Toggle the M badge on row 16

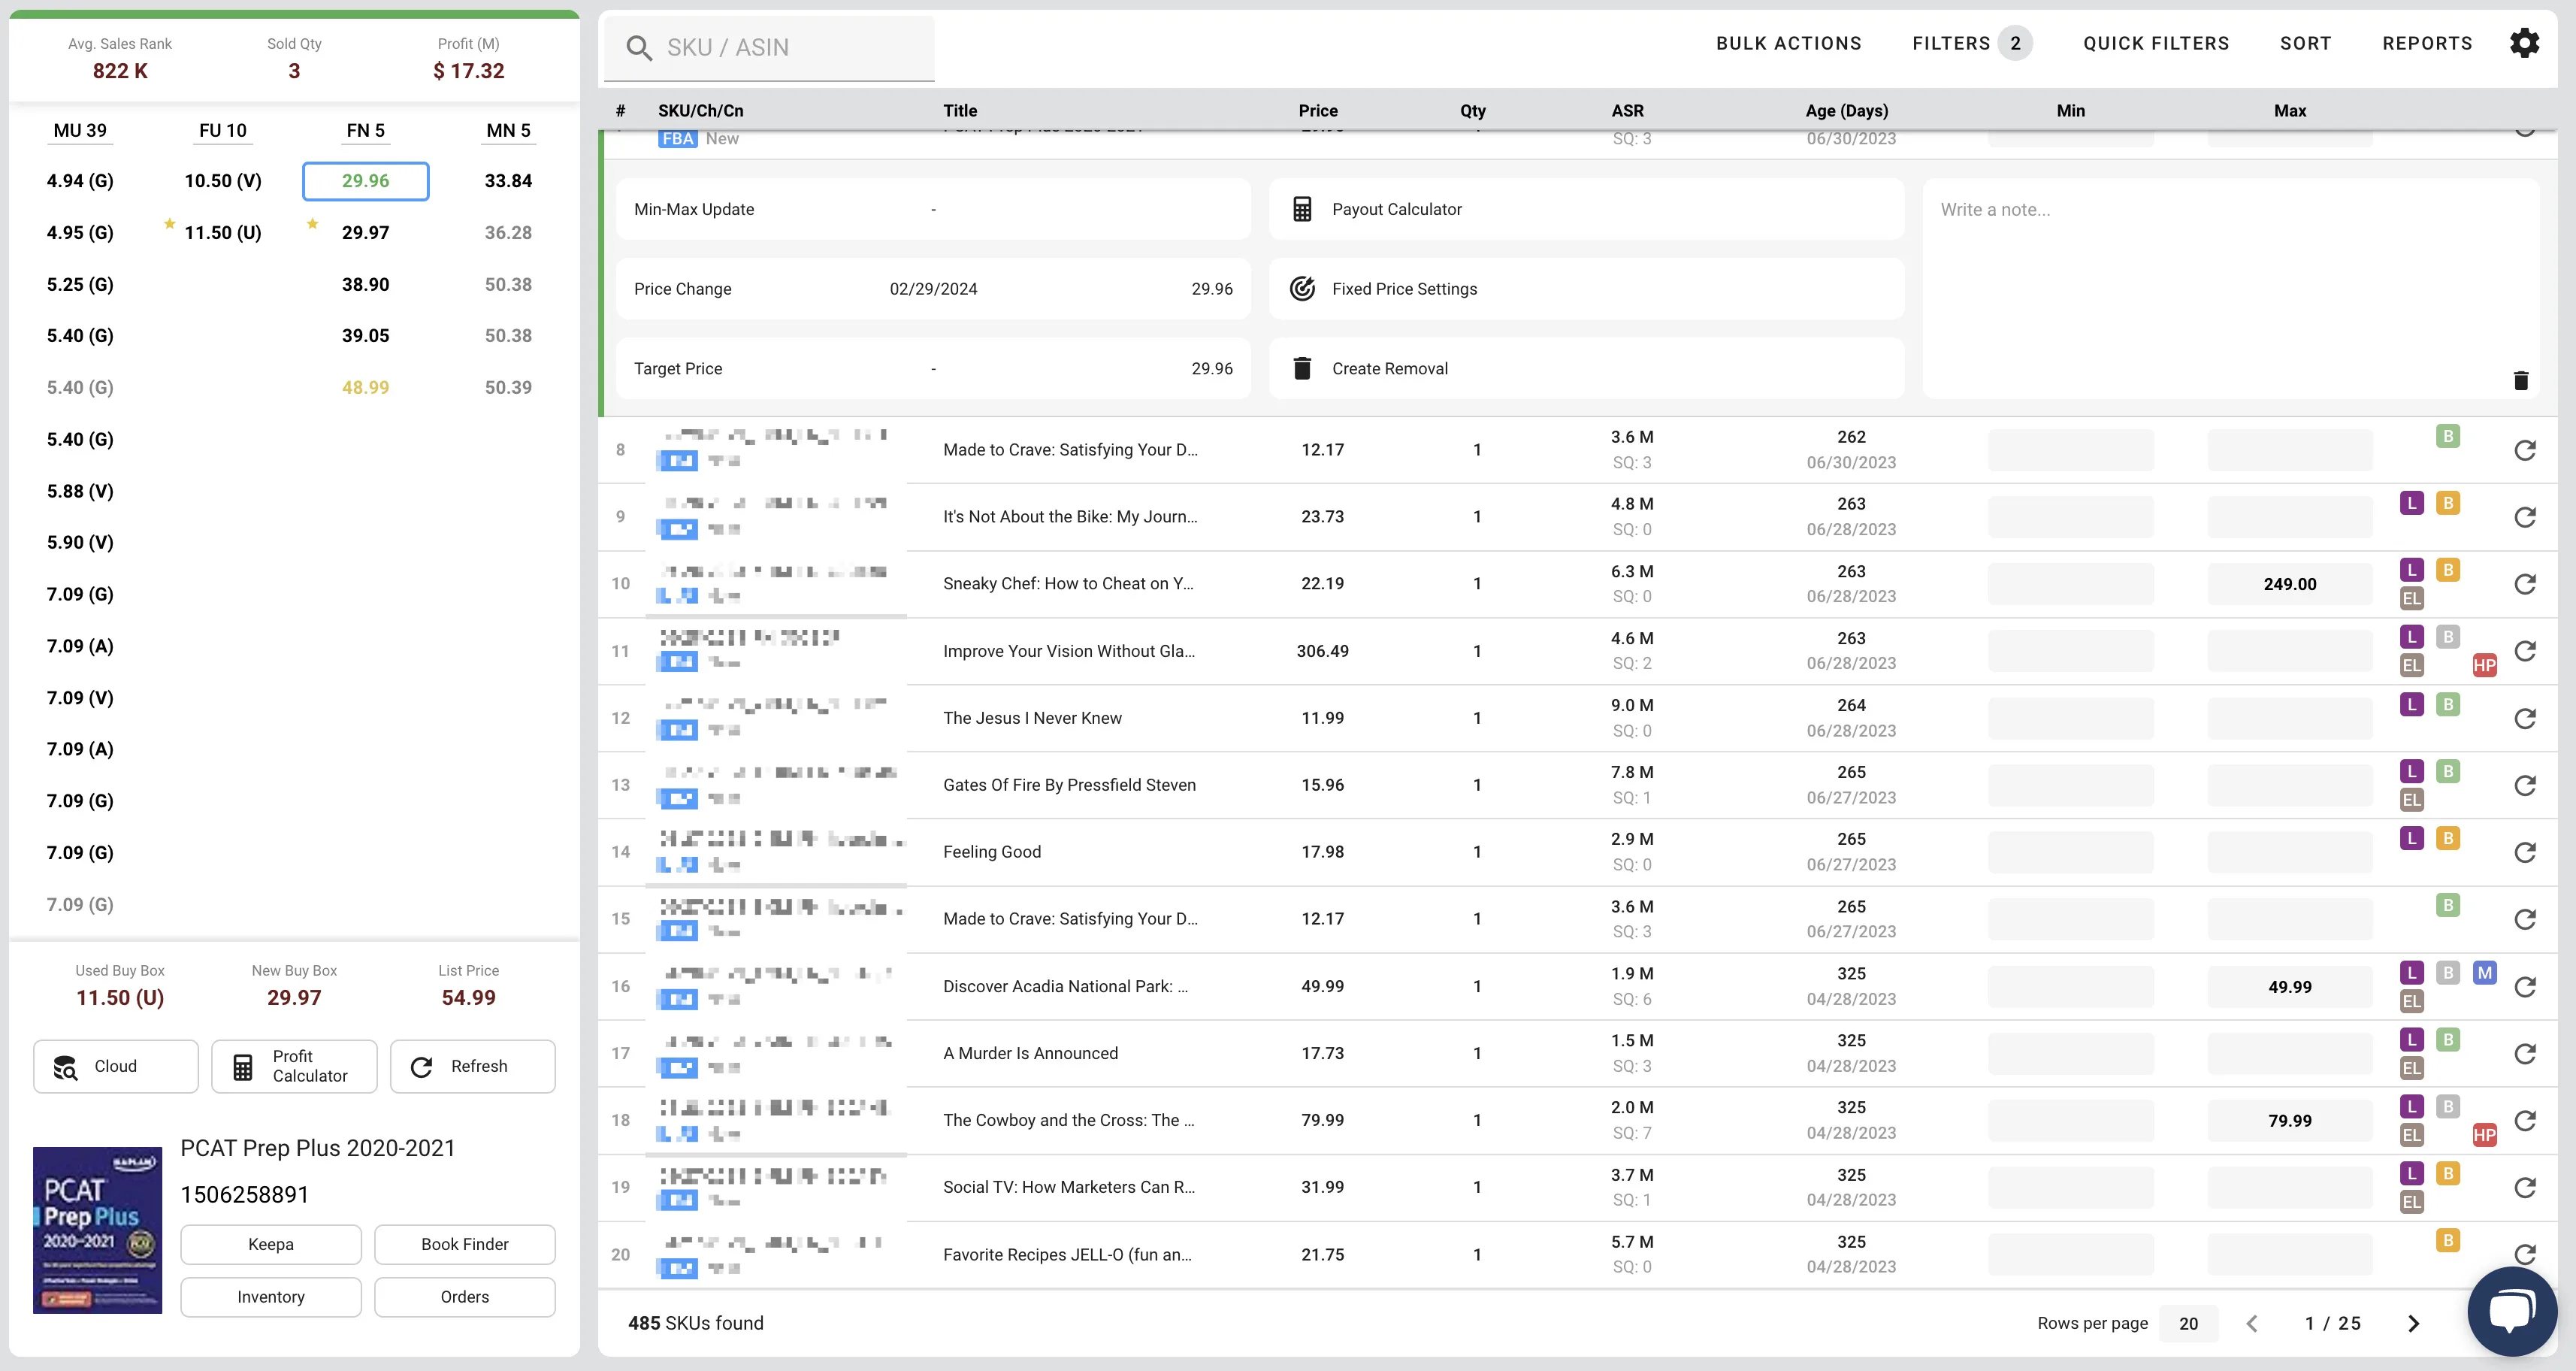point(2484,973)
